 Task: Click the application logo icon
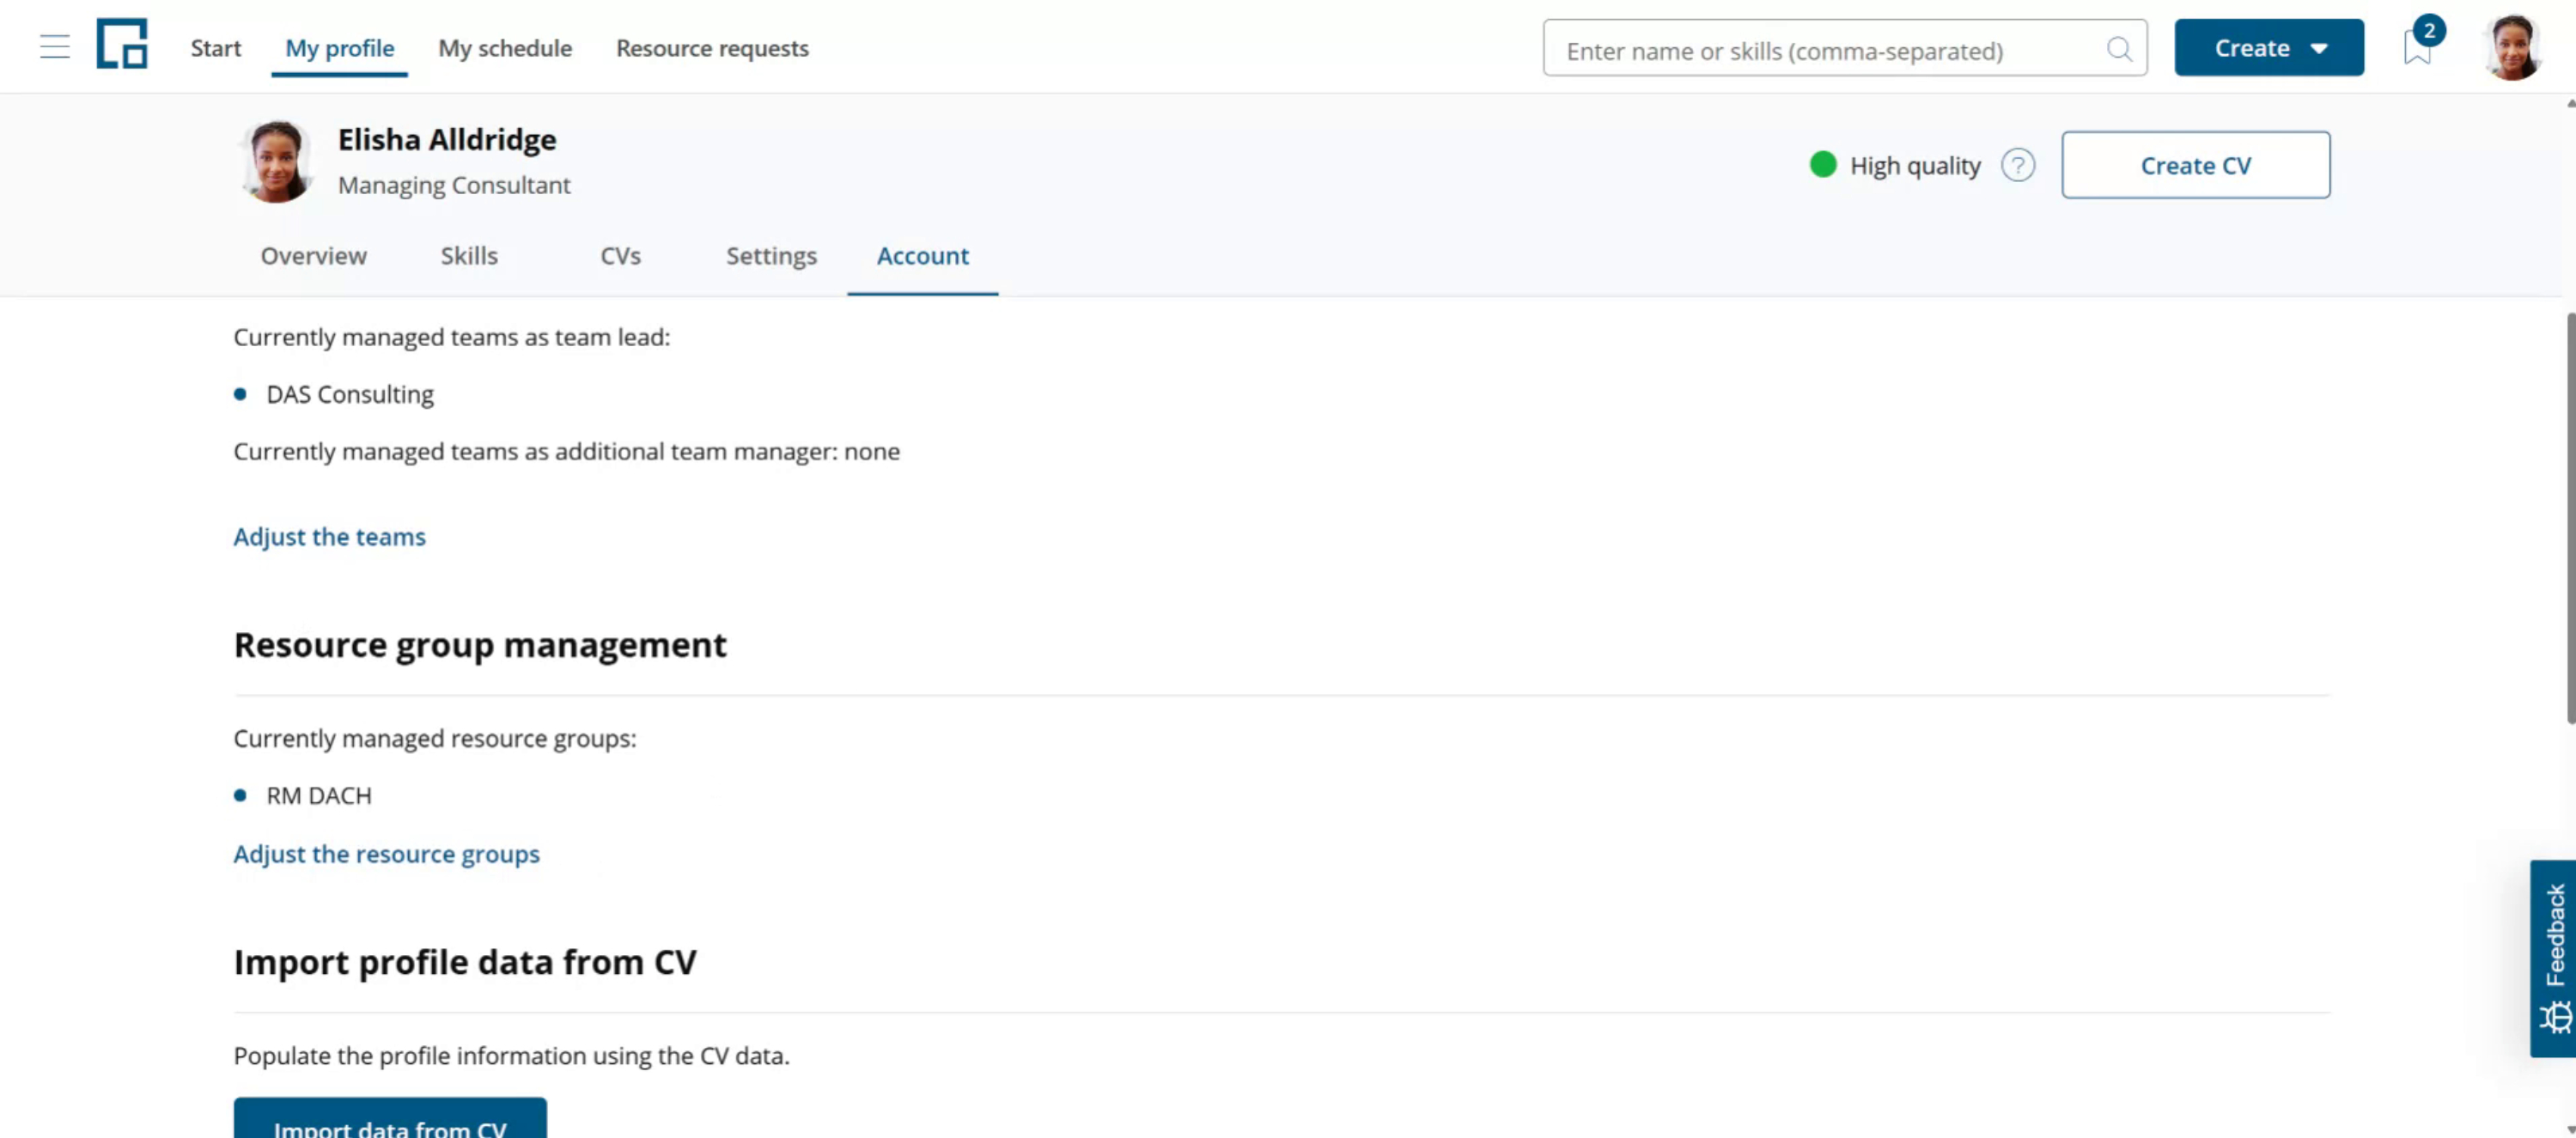pyautogui.click(x=122, y=44)
